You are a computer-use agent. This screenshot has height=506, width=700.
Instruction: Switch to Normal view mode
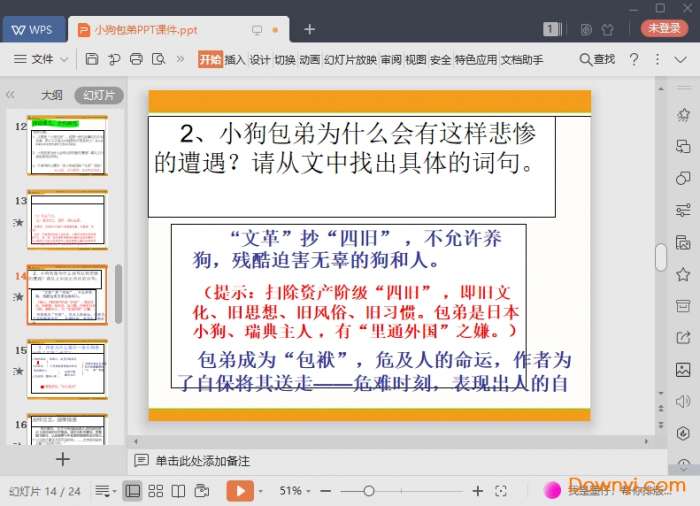coord(132,491)
